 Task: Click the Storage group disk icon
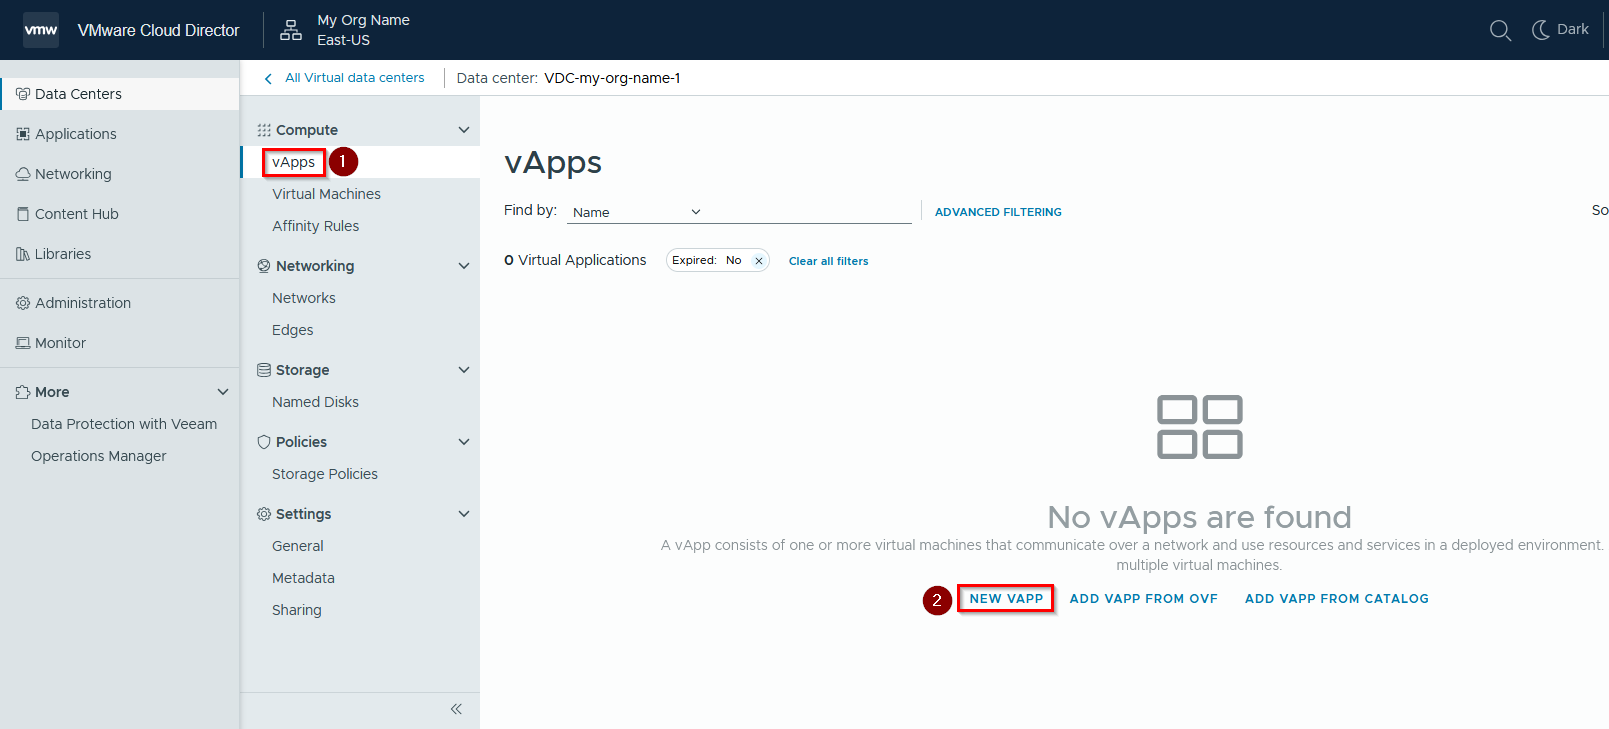264,370
